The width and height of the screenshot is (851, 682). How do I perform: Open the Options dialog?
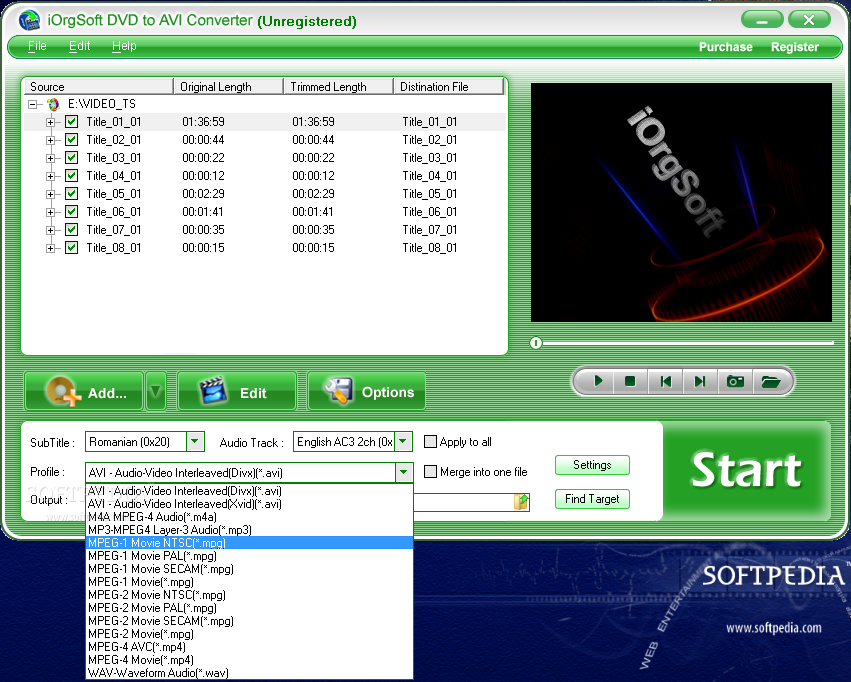pos(366,391)
